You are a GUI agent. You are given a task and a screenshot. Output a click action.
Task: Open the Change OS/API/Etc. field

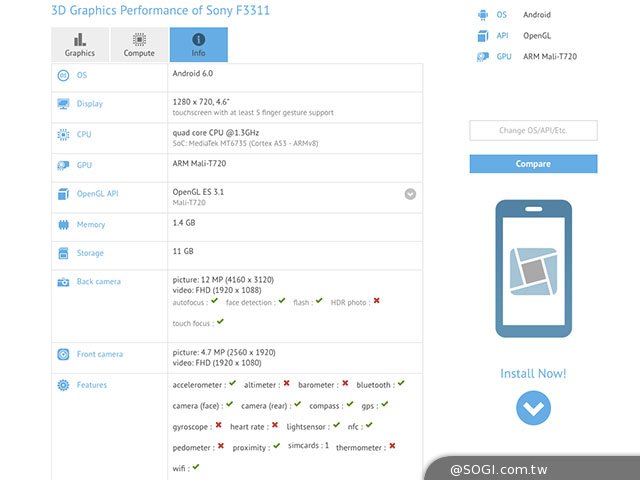point(533,131)
